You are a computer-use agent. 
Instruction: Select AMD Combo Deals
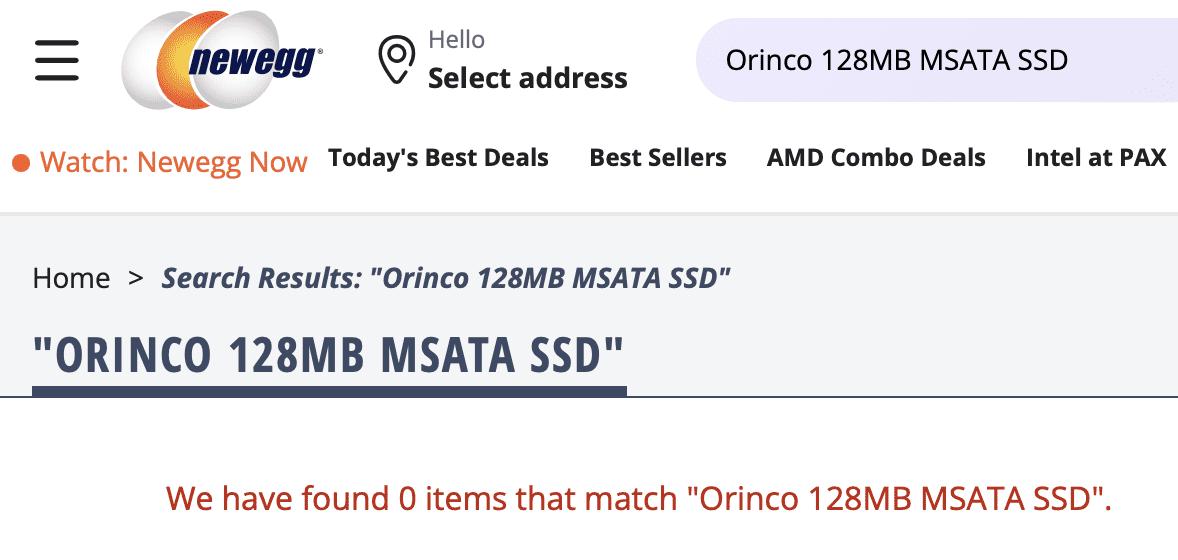click(876, 158)
